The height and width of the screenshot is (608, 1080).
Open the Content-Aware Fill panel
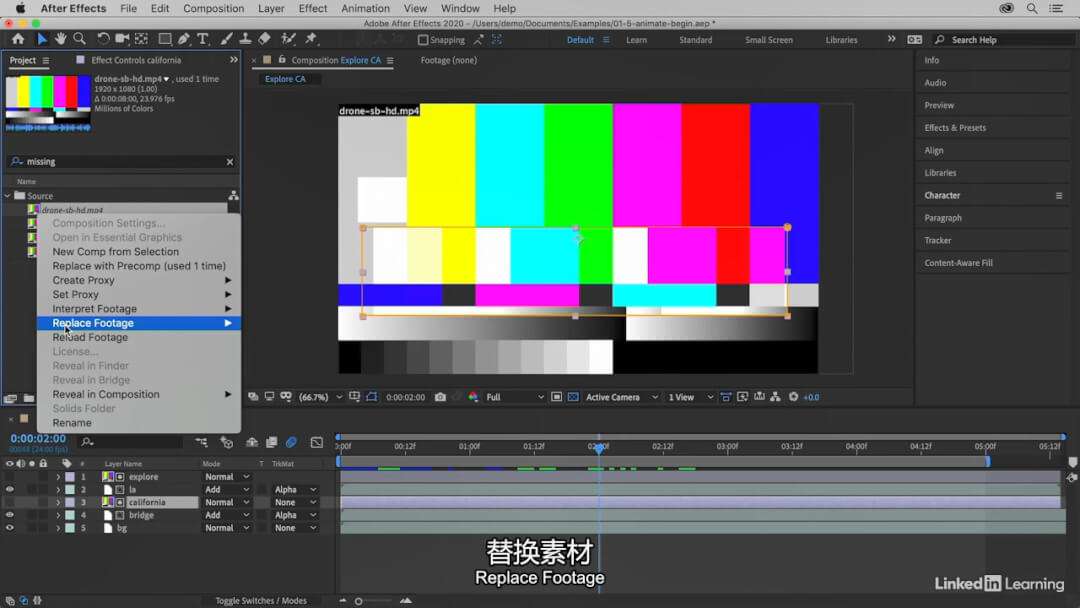coord(958,263)
